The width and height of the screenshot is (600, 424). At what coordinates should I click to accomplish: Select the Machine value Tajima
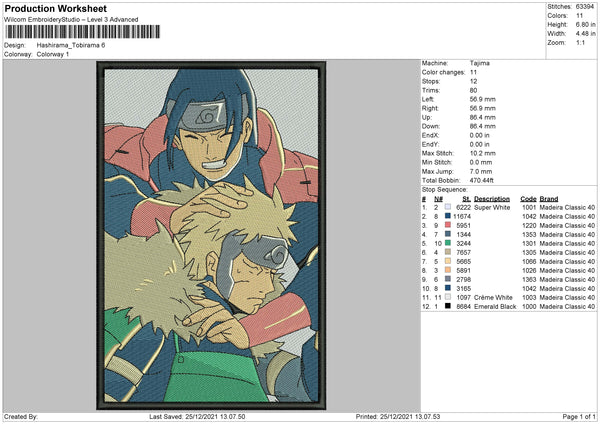(x=480, y=63)
